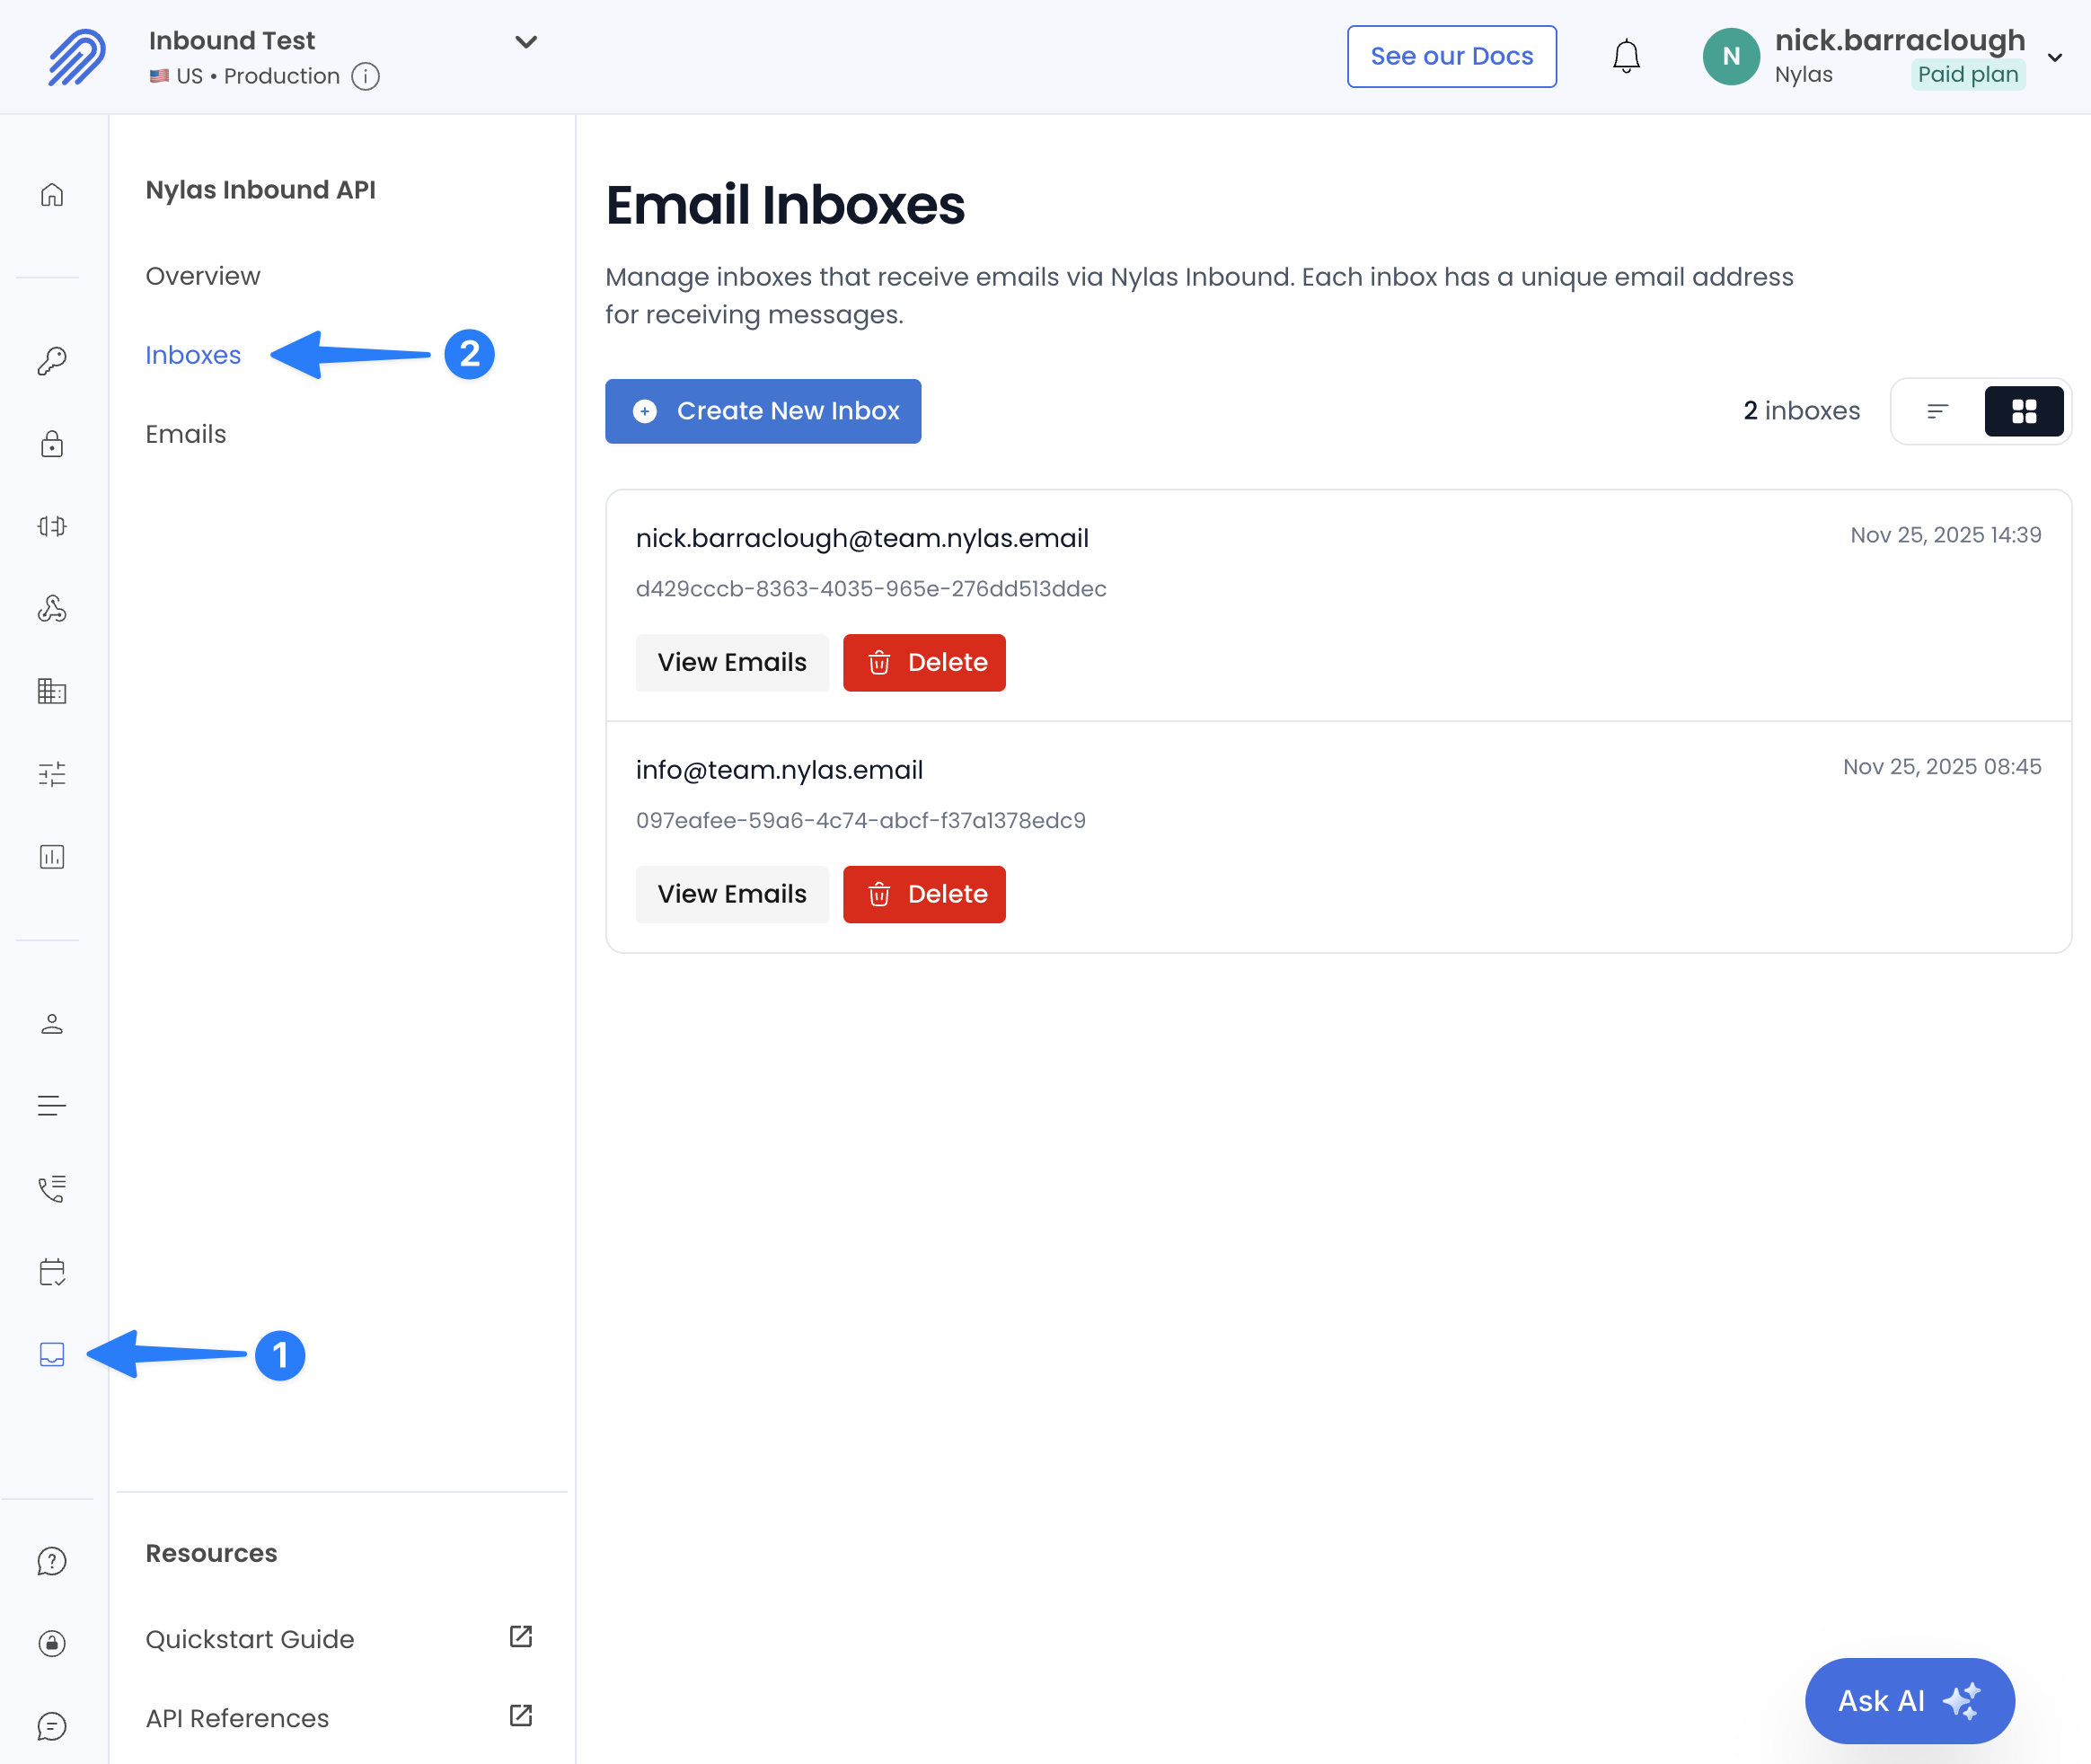Select the user profile icon in sidebar
This screenshot has width=2091, height=1764.
point(51,1023)
